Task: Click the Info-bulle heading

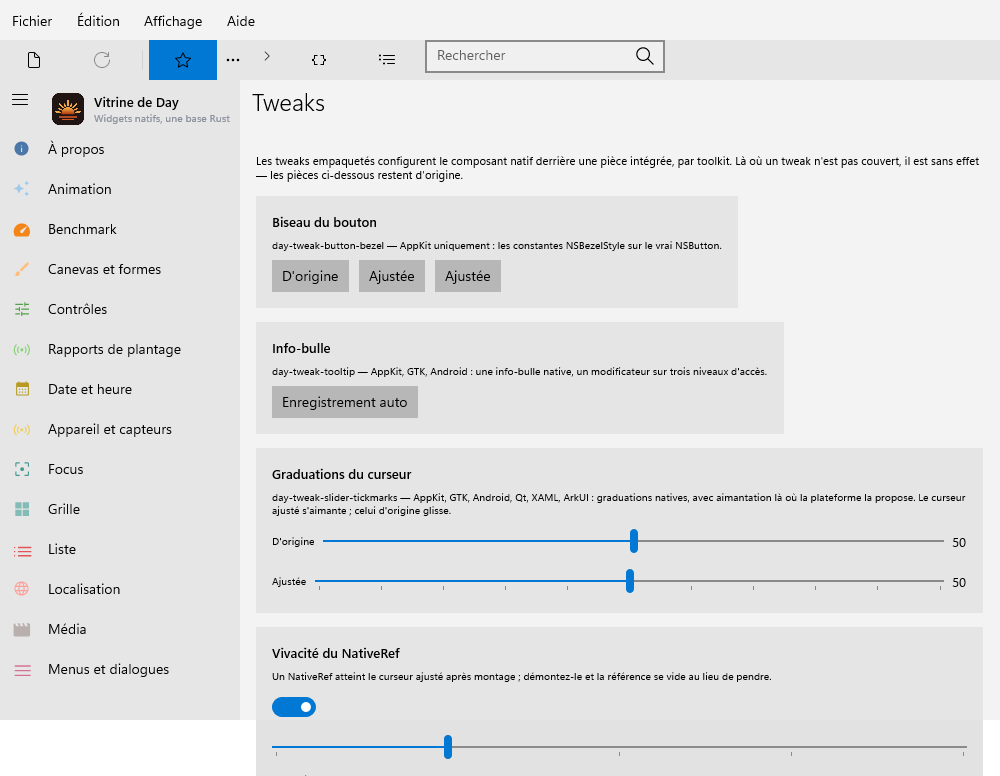Action: 301,348
